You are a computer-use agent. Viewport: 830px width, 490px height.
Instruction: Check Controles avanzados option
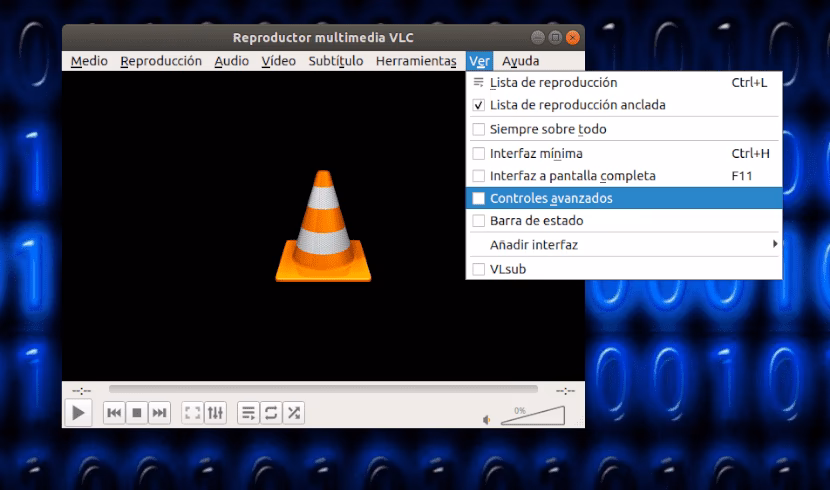point(624,198)
